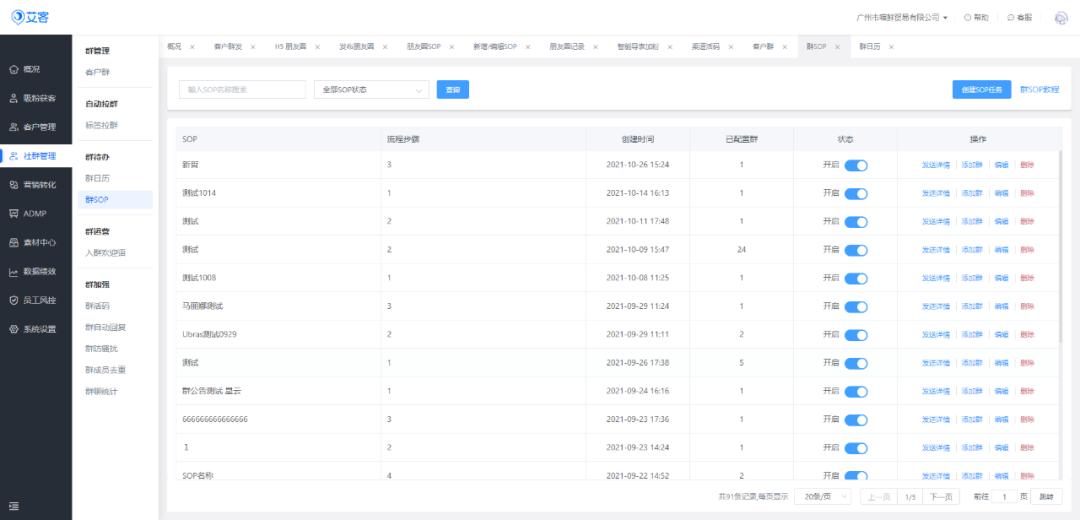Expand the company name dropdown at top

pyautogui.click(x=902, y=17)
